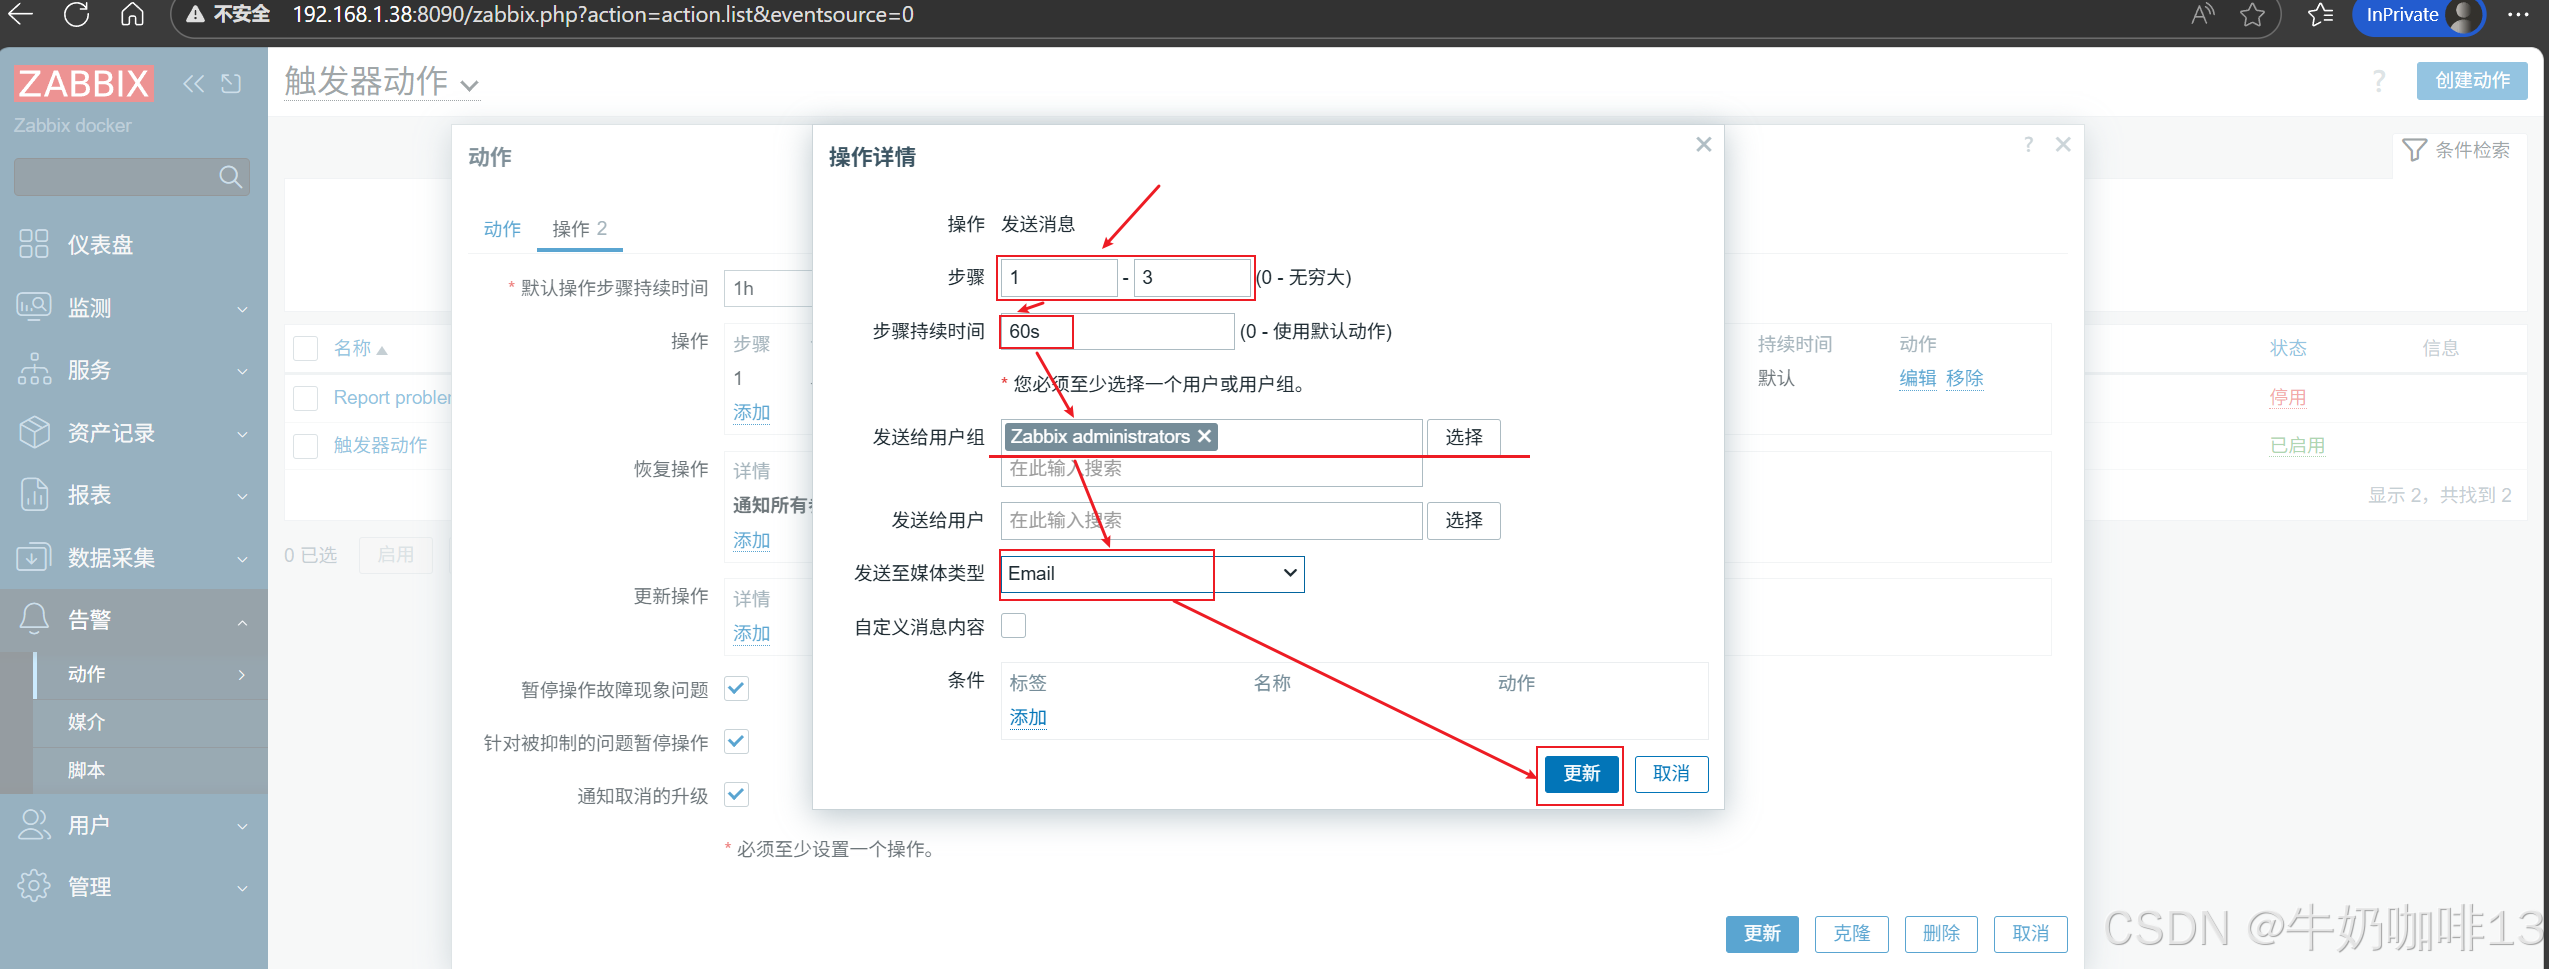Click the browser back arrow
This screenshot has height=969, width=2549.
coord(21,14)
